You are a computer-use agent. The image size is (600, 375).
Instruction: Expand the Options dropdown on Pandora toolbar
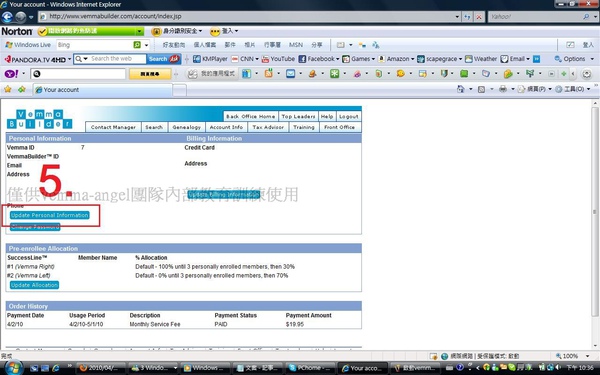pos(592,59)
